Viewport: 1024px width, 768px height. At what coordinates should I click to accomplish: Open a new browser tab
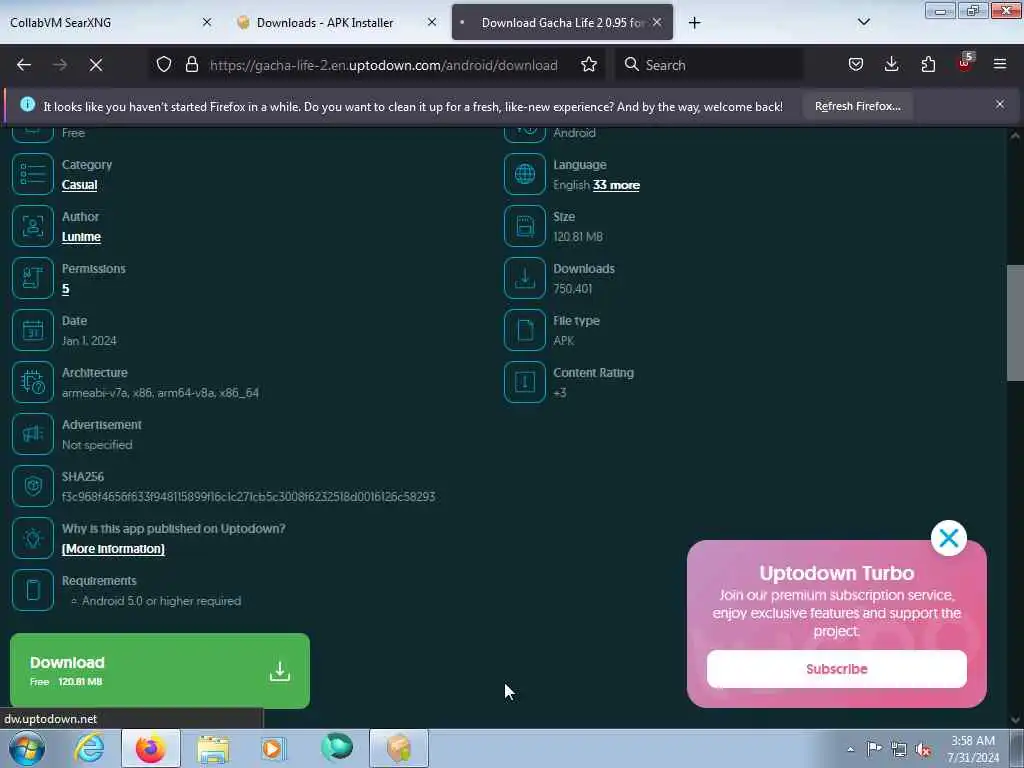(694, 23)
